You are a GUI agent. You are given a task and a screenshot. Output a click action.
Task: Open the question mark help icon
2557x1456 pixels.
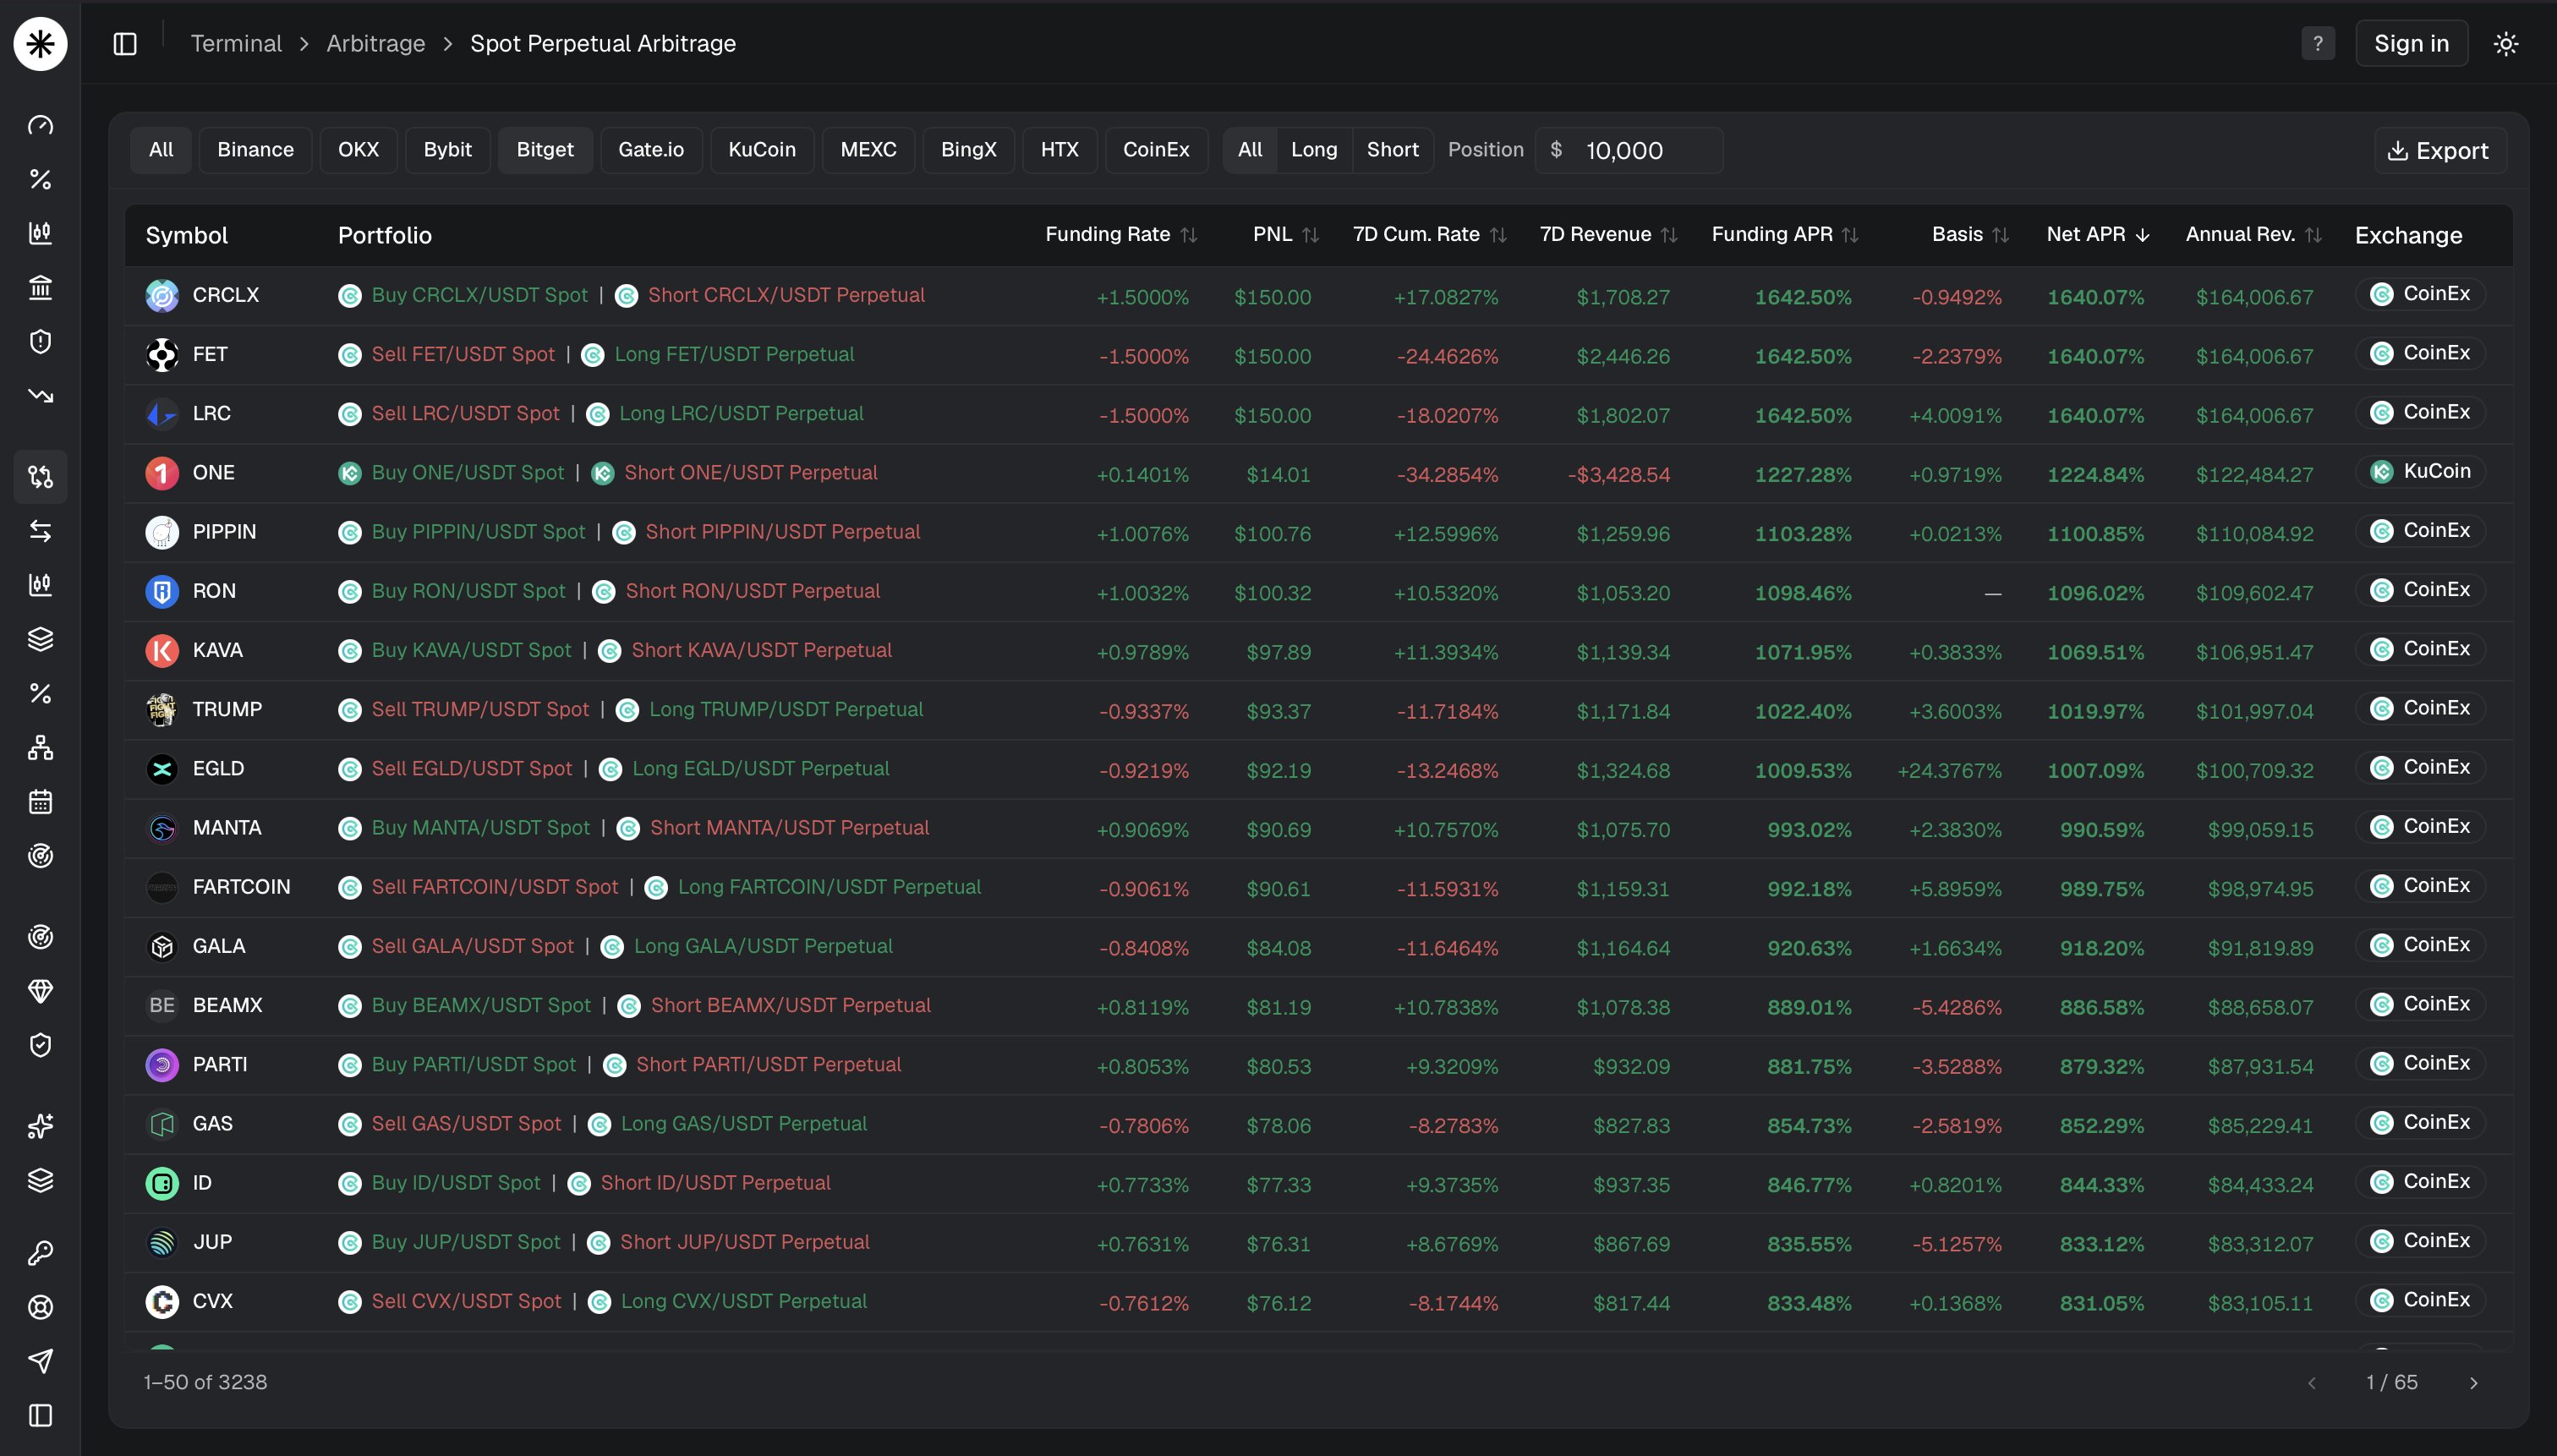2317,44
